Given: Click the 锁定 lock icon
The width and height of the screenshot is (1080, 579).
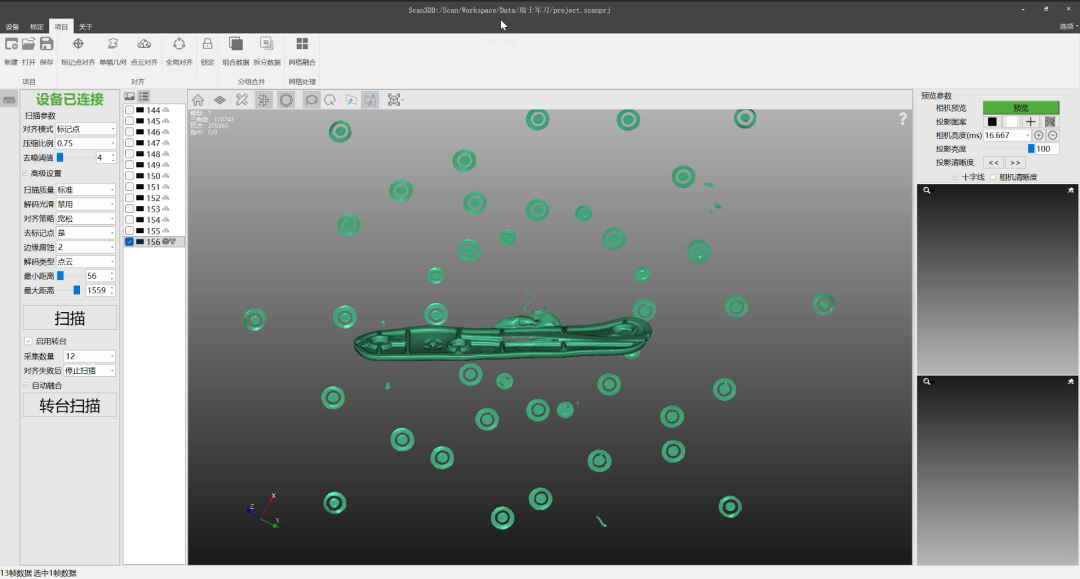Looking at the screenshot, I should coord(207,45).
